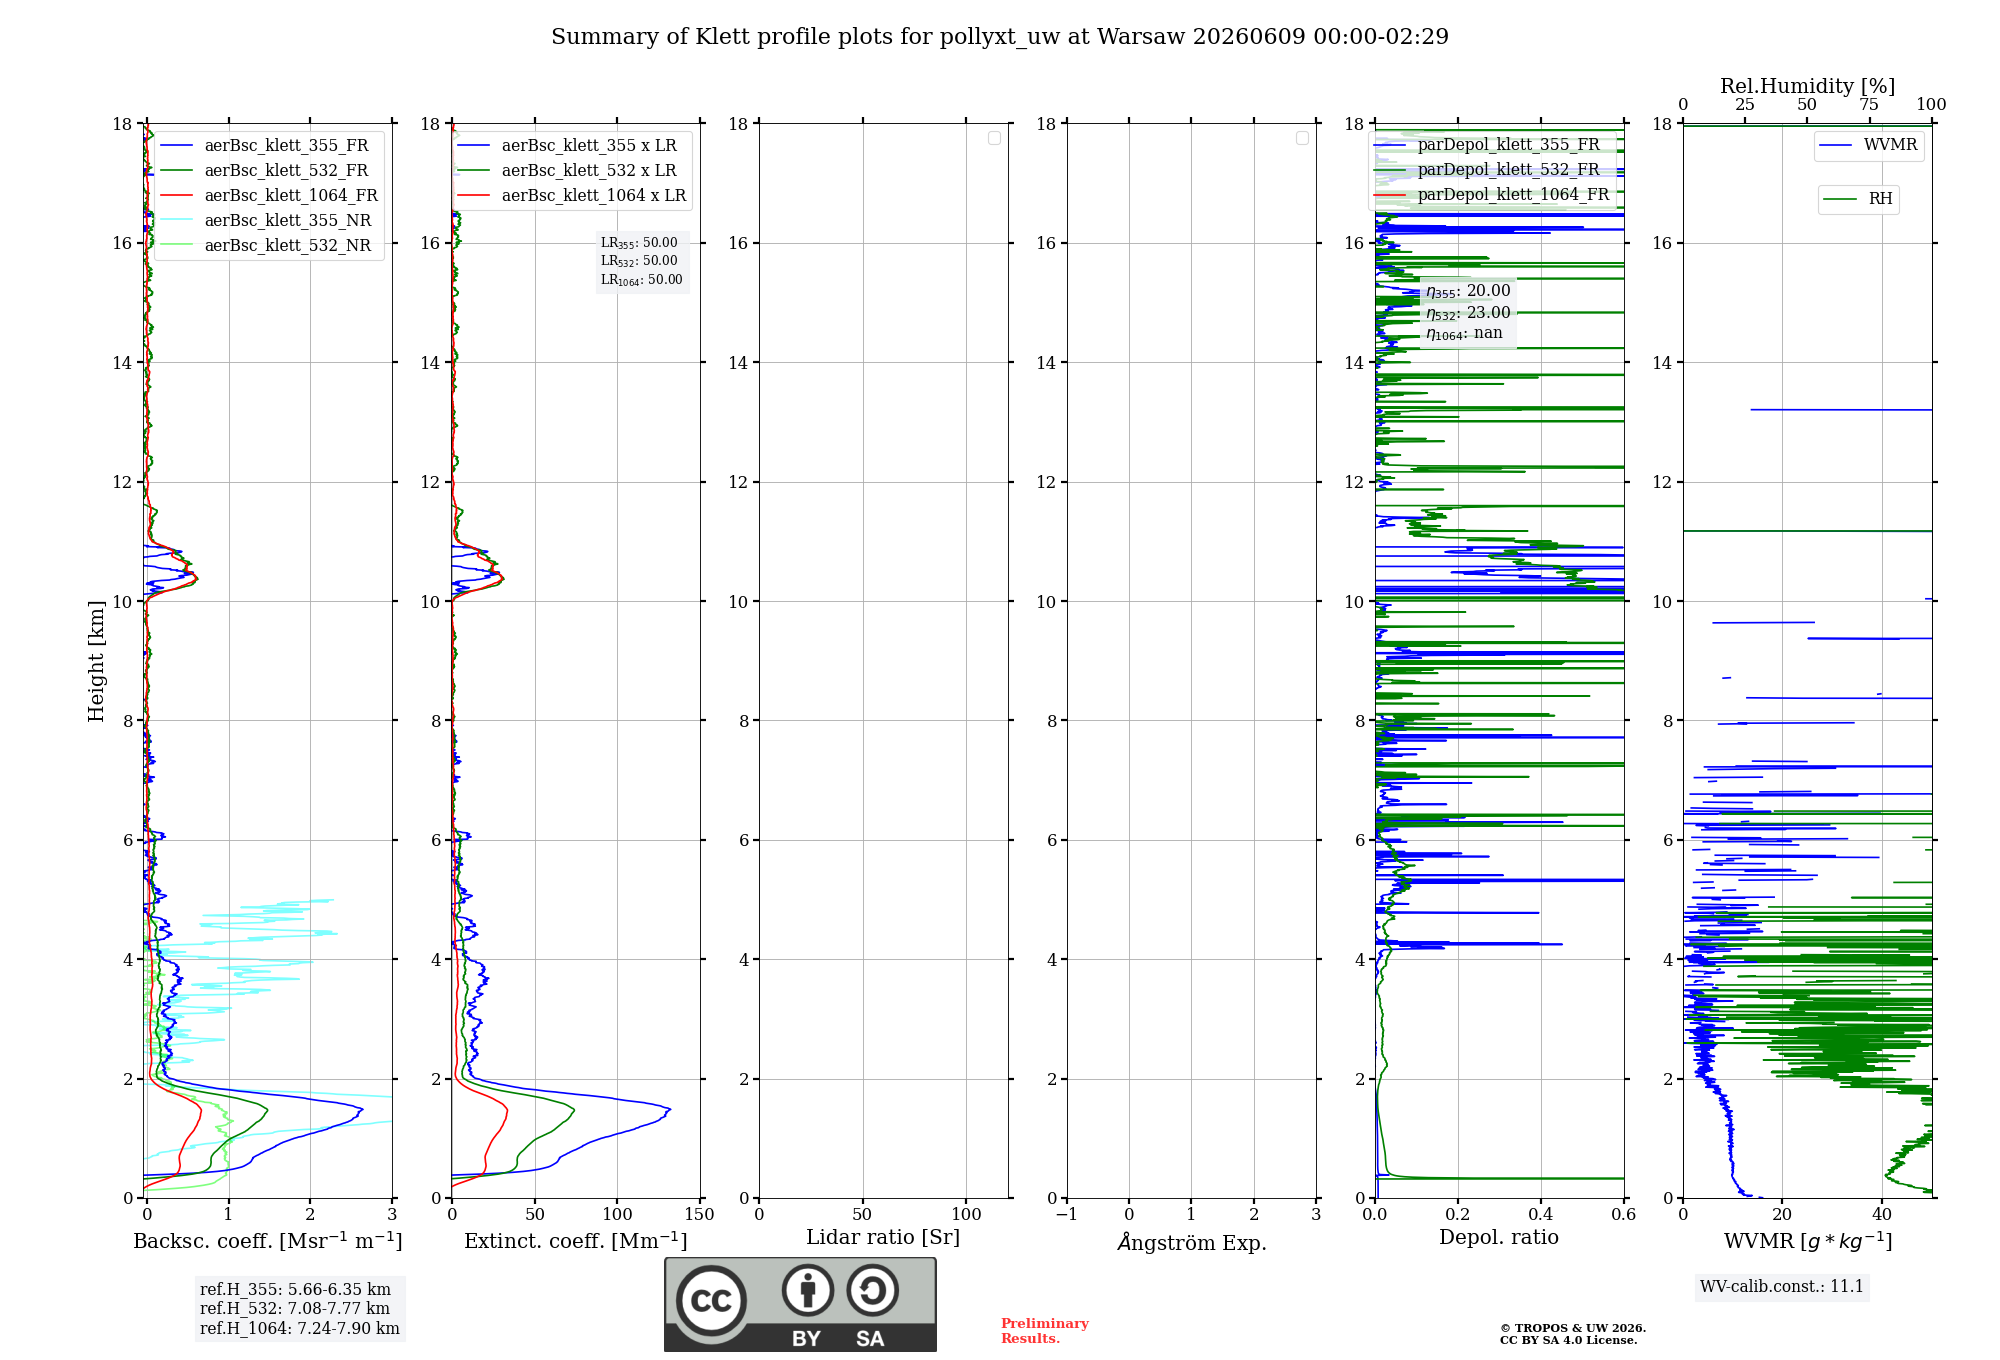Click the red 'Preliminary Results.' notice

click(1045, 1331)
